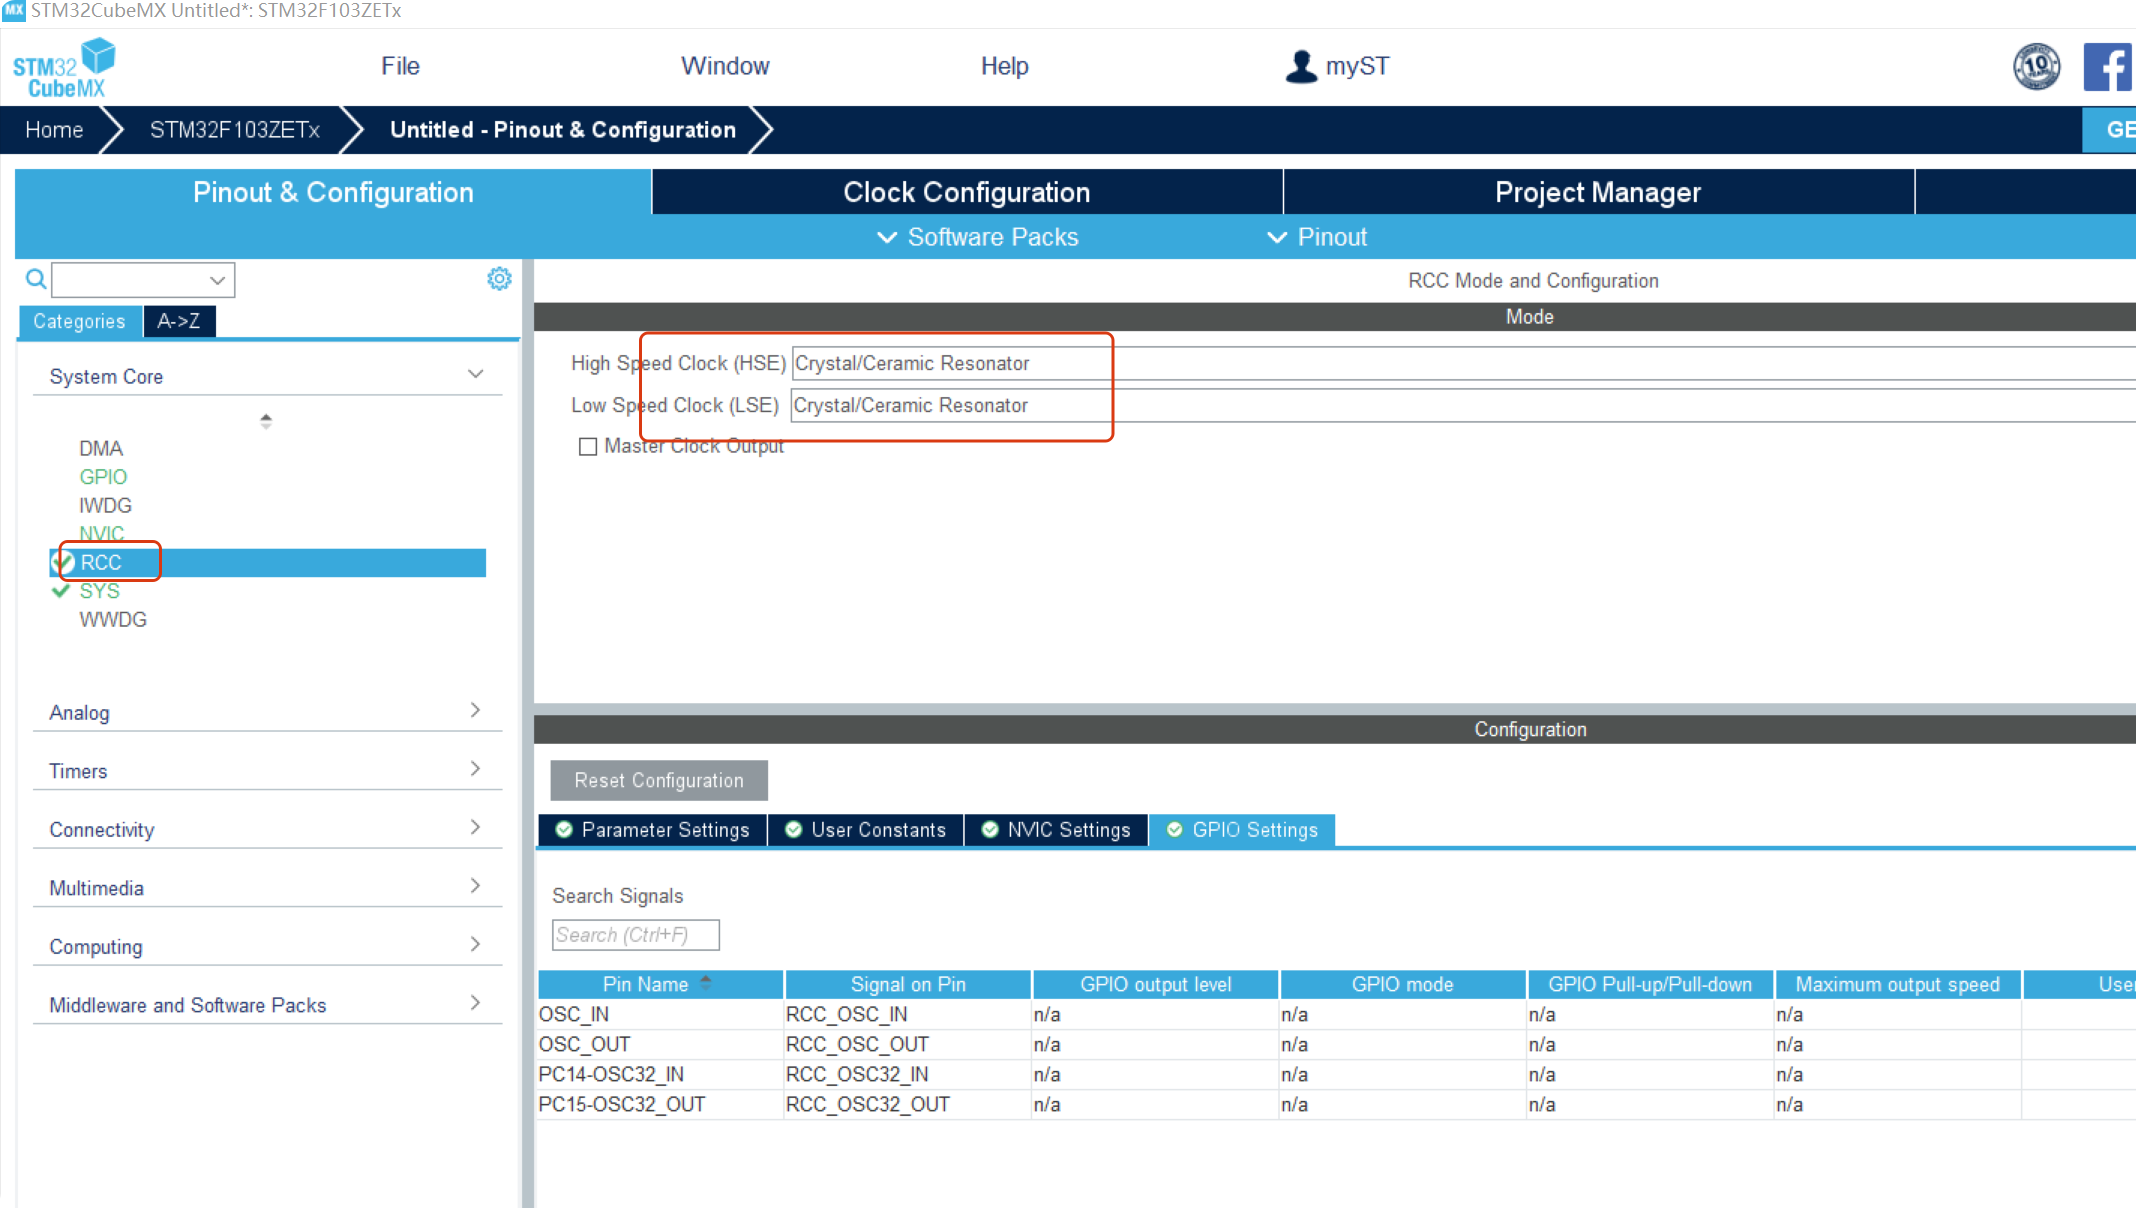Click the search magnifier icon in sidebar
Viewport: 2136px width, 1208px height.
coord(36,279)
